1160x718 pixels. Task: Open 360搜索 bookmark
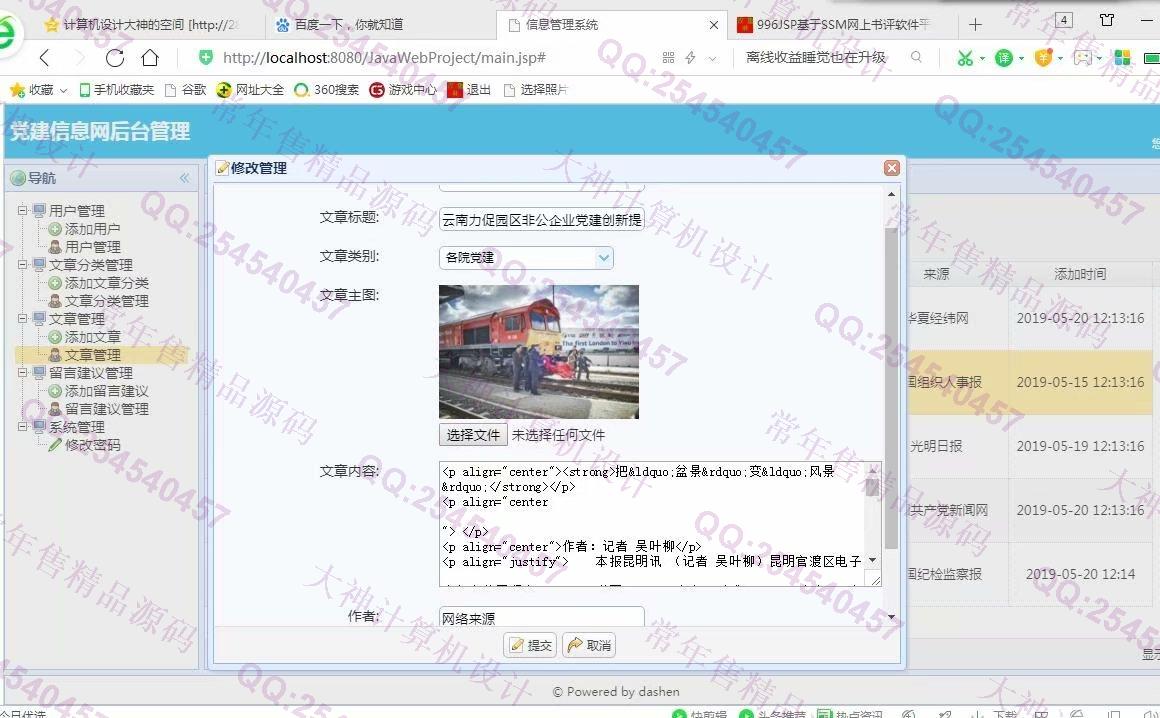point(326,89)
